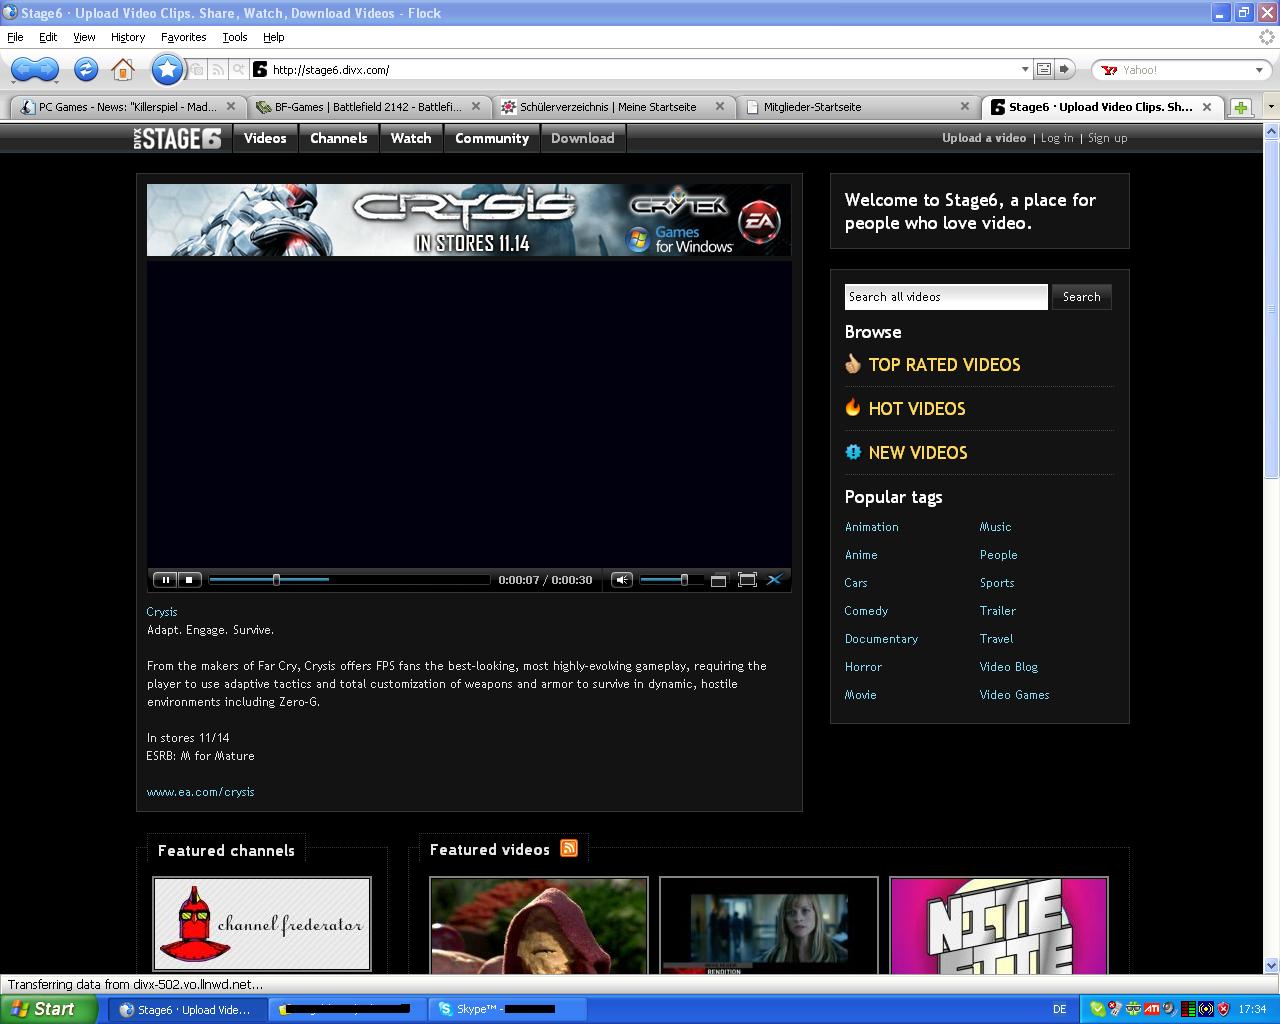Click the Go arrow next to address bar
Image resolution: width=1280 pixels, height=1024 pixels.
[1064, 69]
